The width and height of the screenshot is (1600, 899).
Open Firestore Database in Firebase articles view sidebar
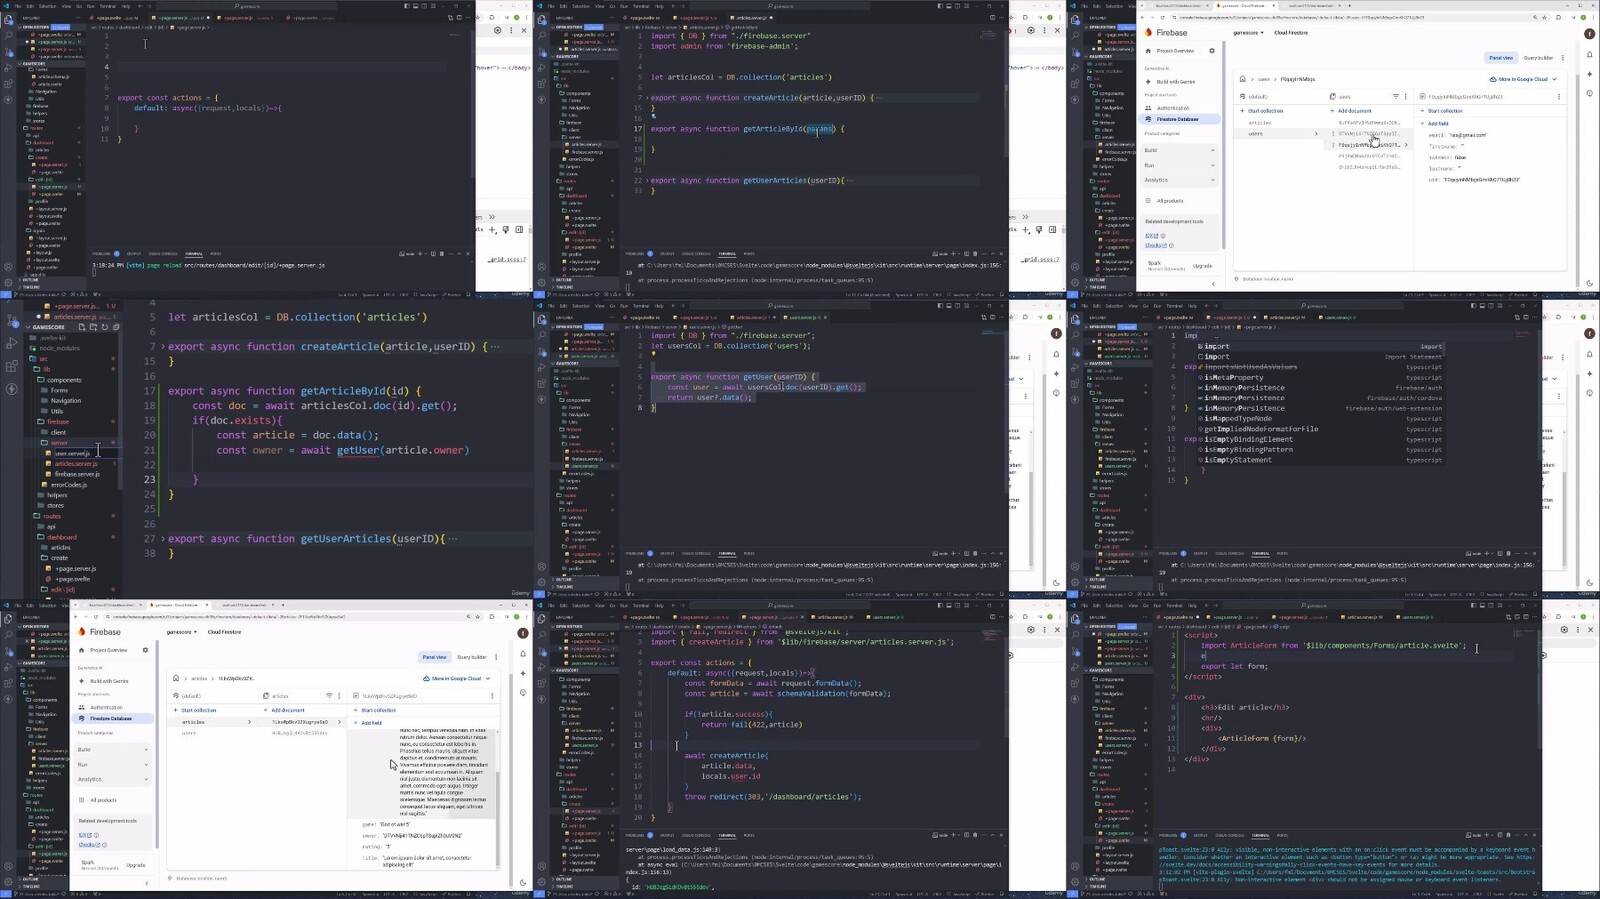tap(113, 718)
